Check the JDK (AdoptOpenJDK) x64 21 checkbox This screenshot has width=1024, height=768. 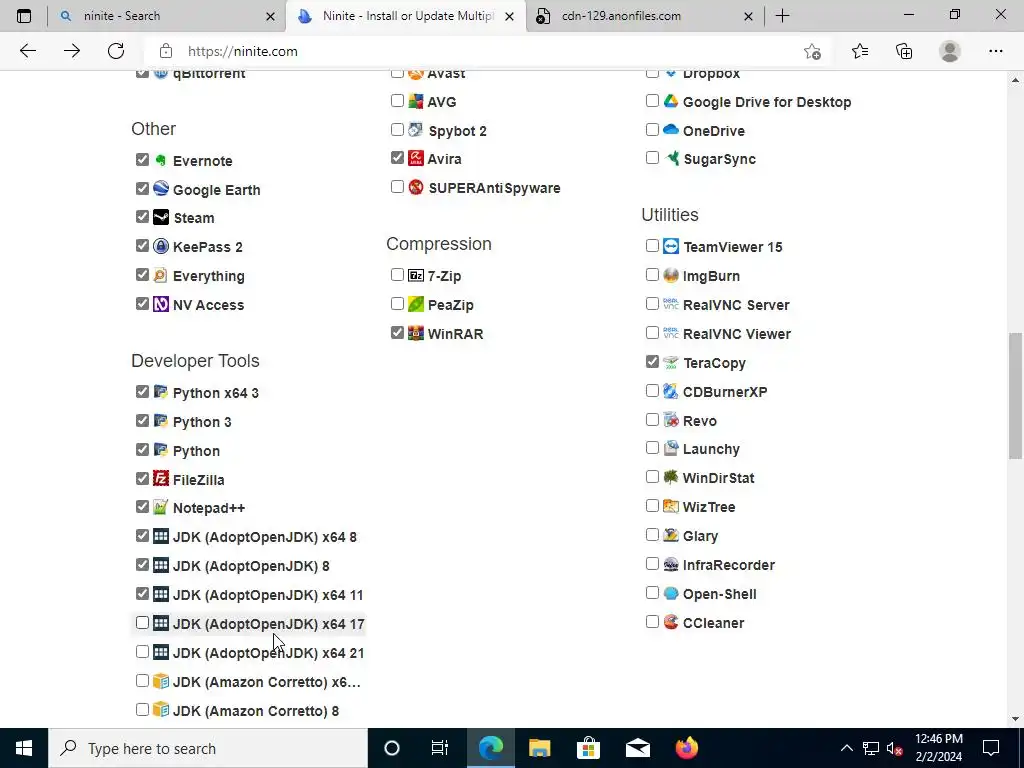click(142, 651)
